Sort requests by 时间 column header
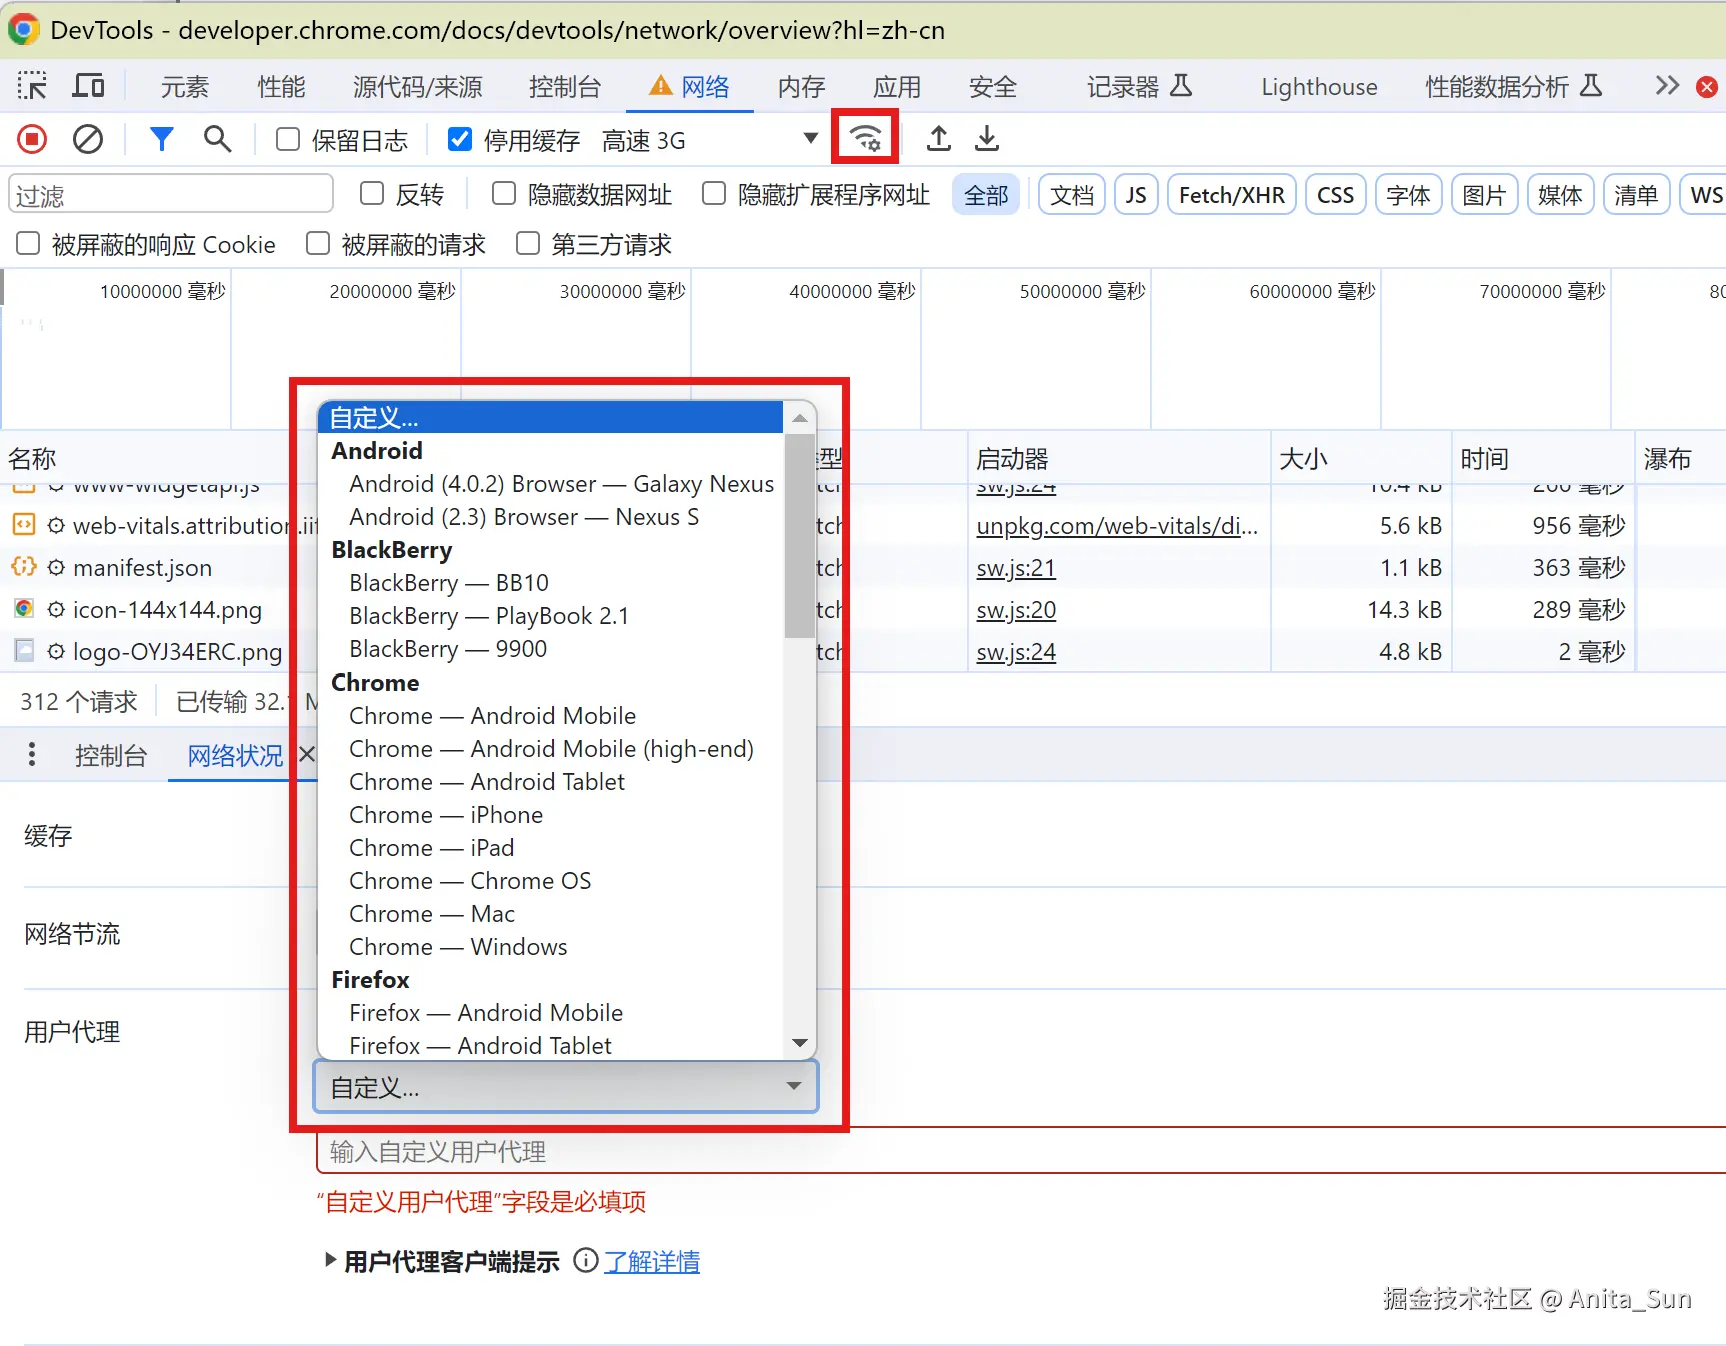The width and height of the screenshot is (1726, 1346). tap(1543, 458)
